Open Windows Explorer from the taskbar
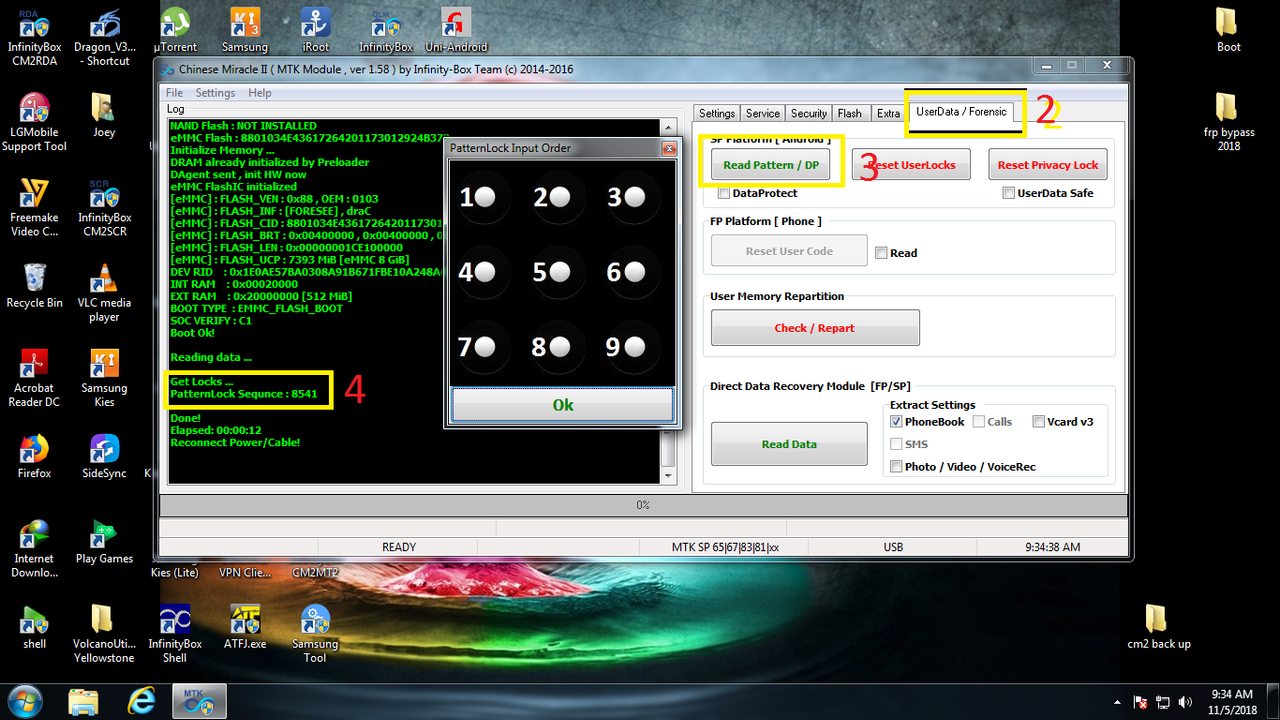This screenshot has width=1280, height=720. (x=85, y=702)
